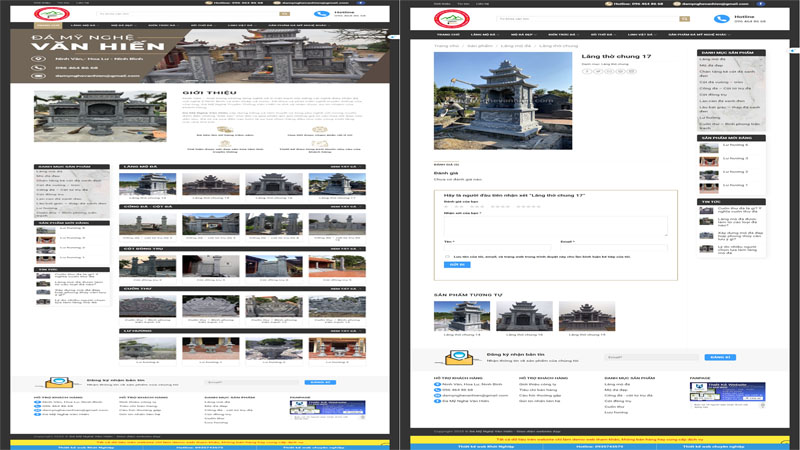Click the logo on the left homepage

52,14
